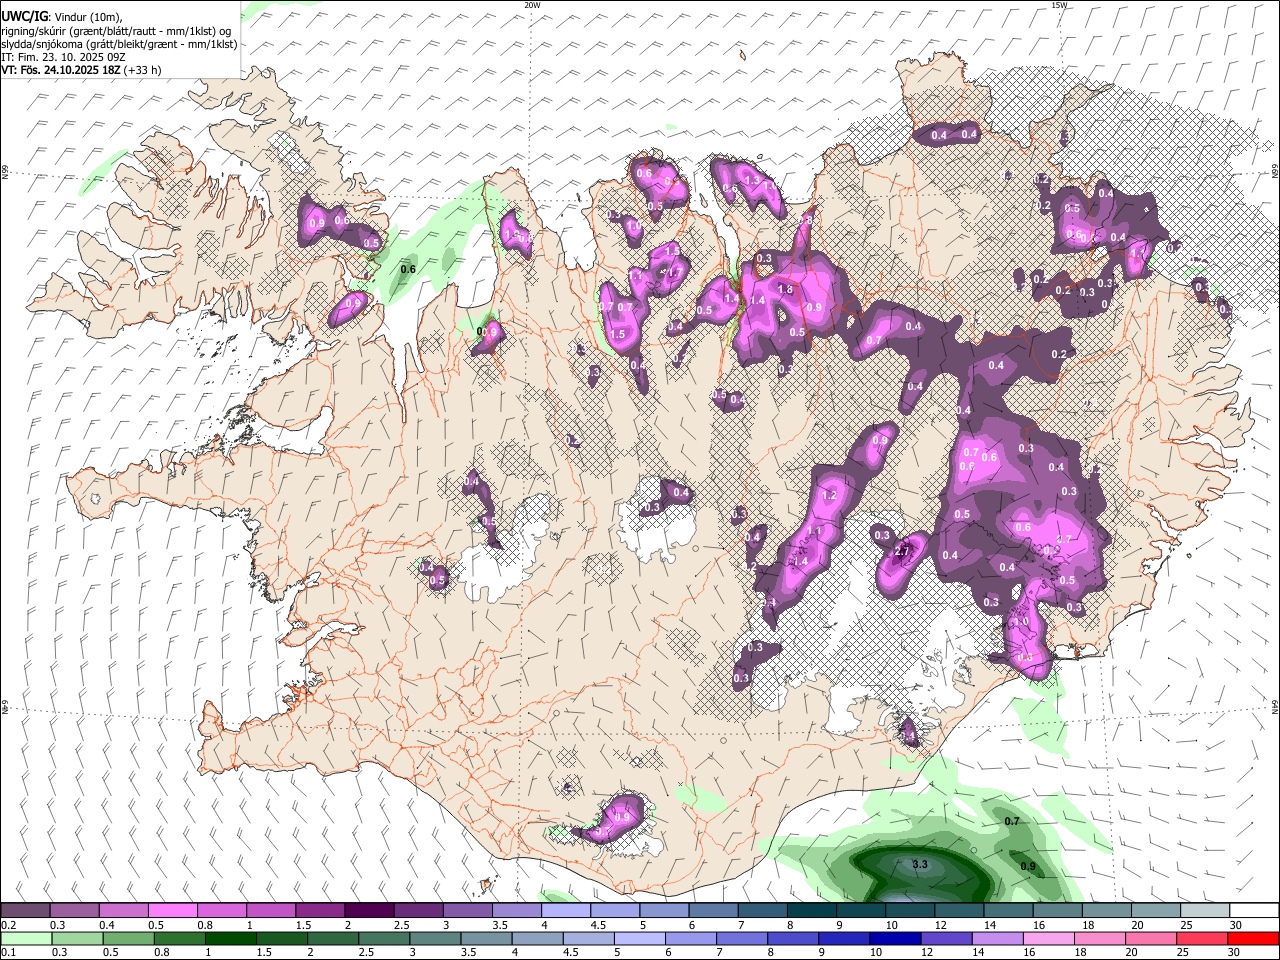
Task: Click the '3.3' rainfall value offshore
Action: [921, 864]
